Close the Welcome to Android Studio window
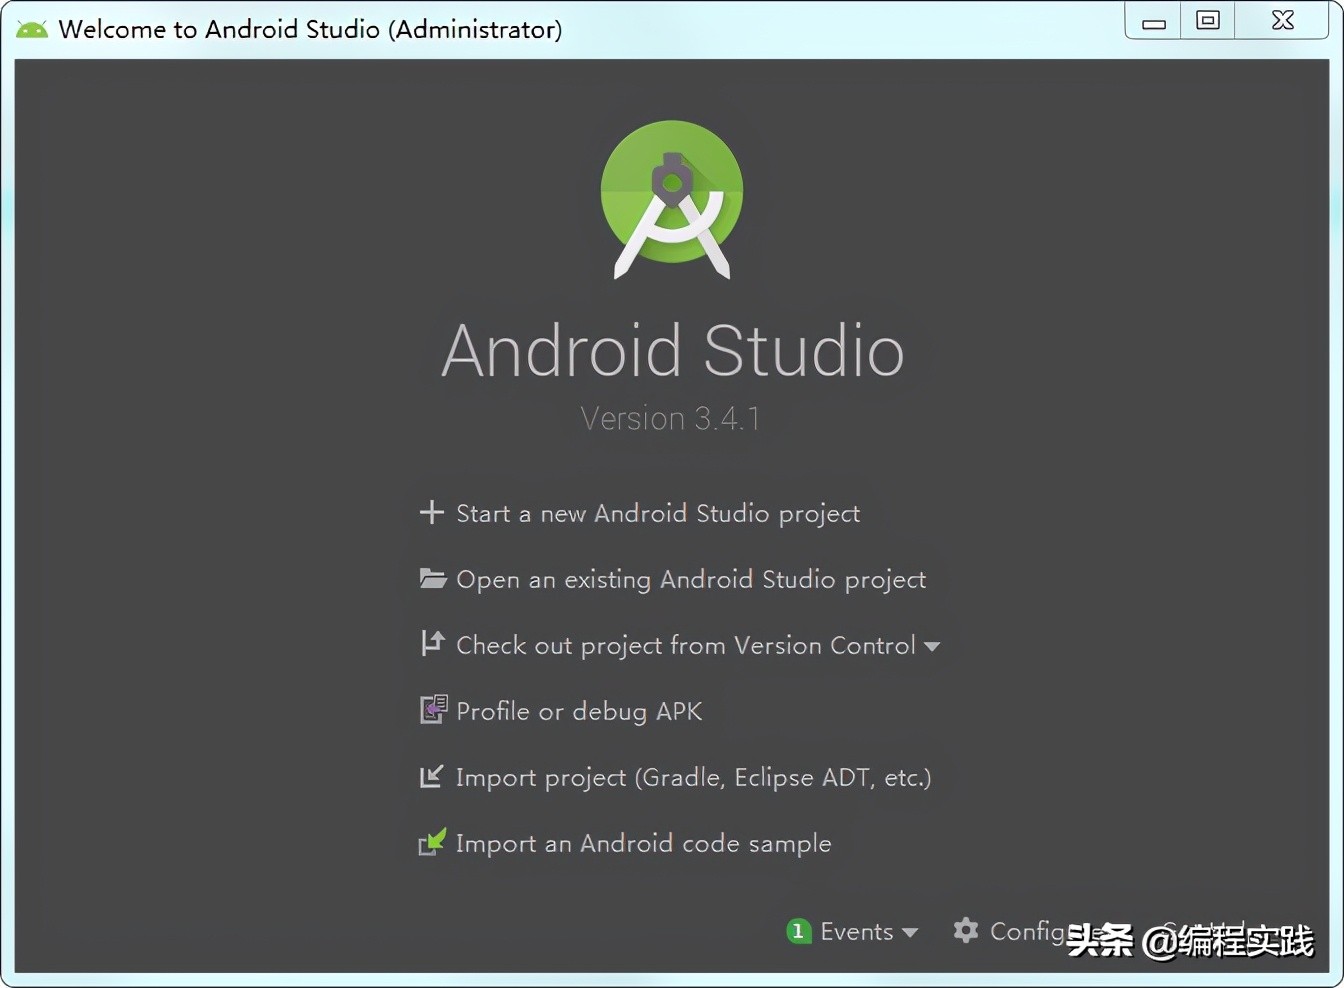 [1283, 21]
